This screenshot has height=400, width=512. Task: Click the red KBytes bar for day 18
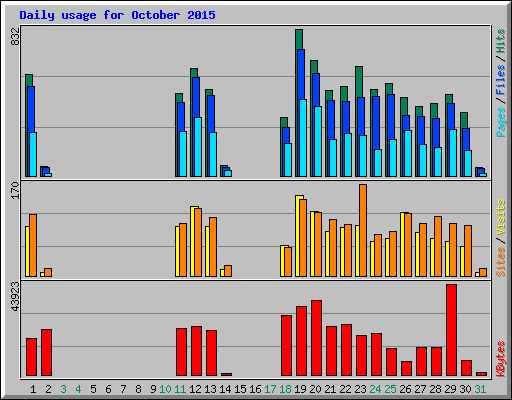click(286, 346)
